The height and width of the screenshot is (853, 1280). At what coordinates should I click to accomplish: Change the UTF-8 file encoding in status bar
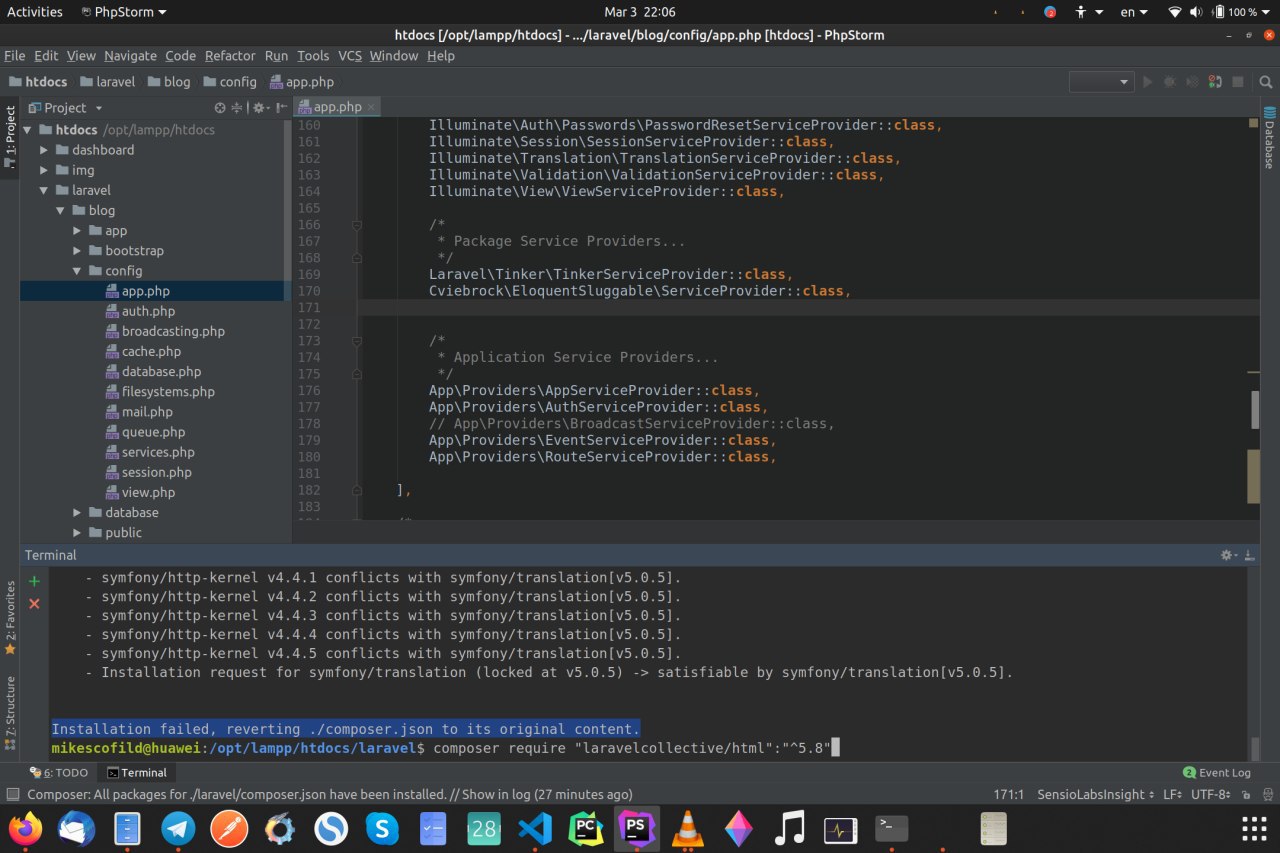point(1213,795)
